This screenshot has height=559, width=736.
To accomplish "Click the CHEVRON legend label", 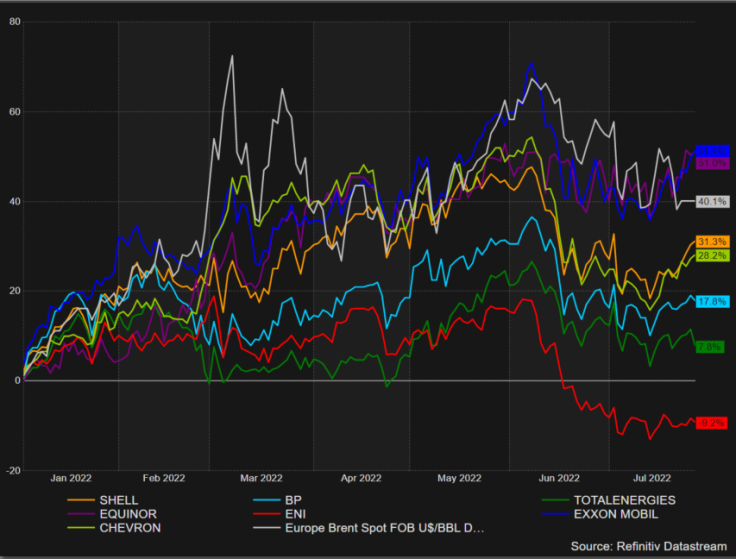I will pyautogui.click(x=130, y=528).
